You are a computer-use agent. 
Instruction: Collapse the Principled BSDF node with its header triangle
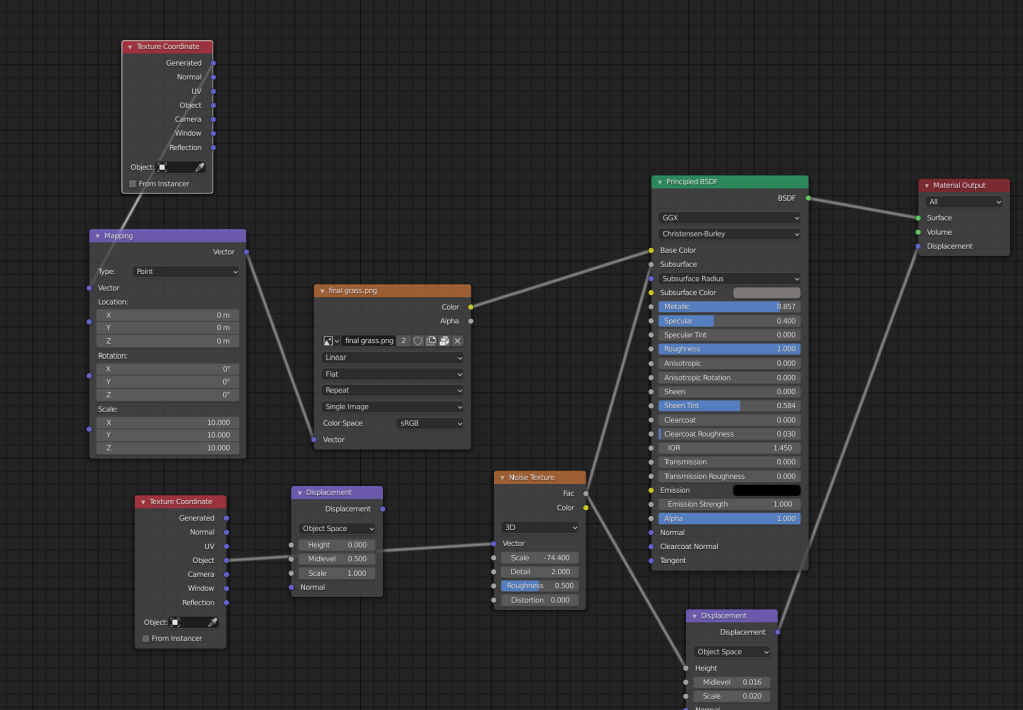pyautogui.click(x=660, y=182)
